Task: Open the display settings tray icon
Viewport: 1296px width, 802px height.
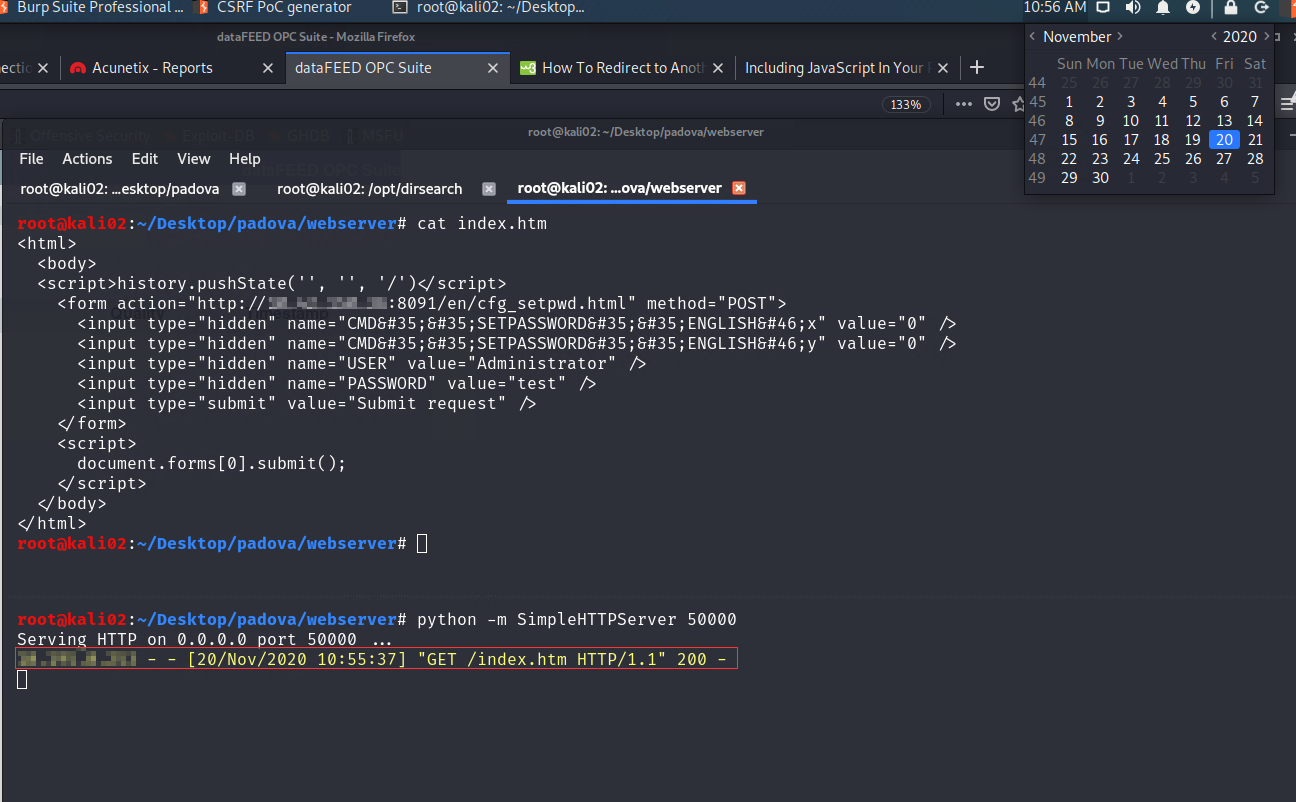Action: [1102, 7]
